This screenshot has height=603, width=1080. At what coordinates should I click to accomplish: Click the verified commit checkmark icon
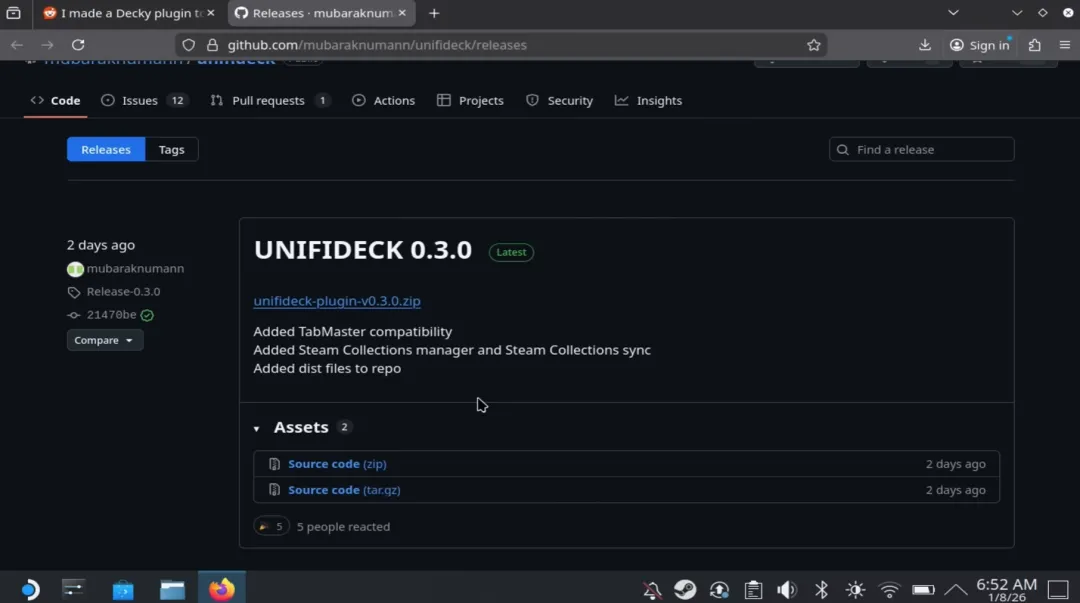click(x=147, y=316)
